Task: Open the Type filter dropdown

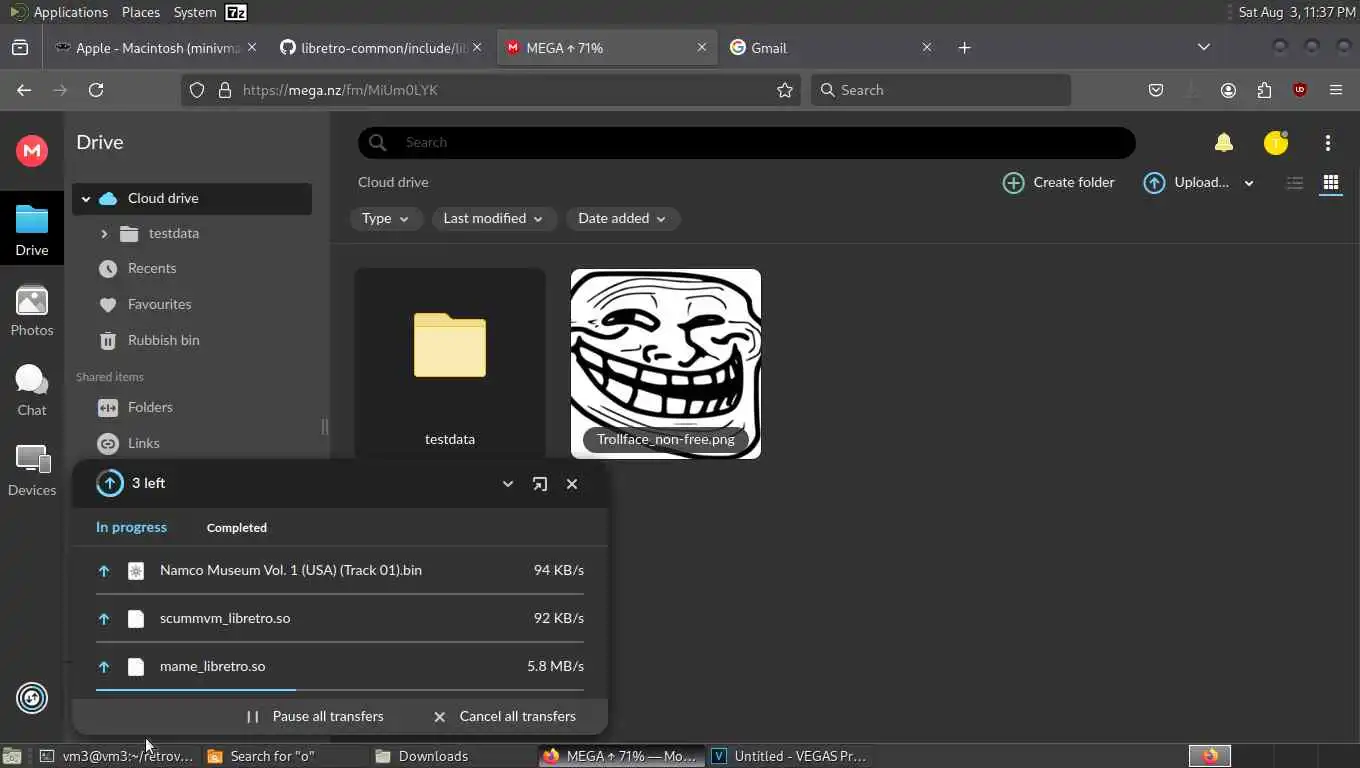Action: click(x=386, y=219)
